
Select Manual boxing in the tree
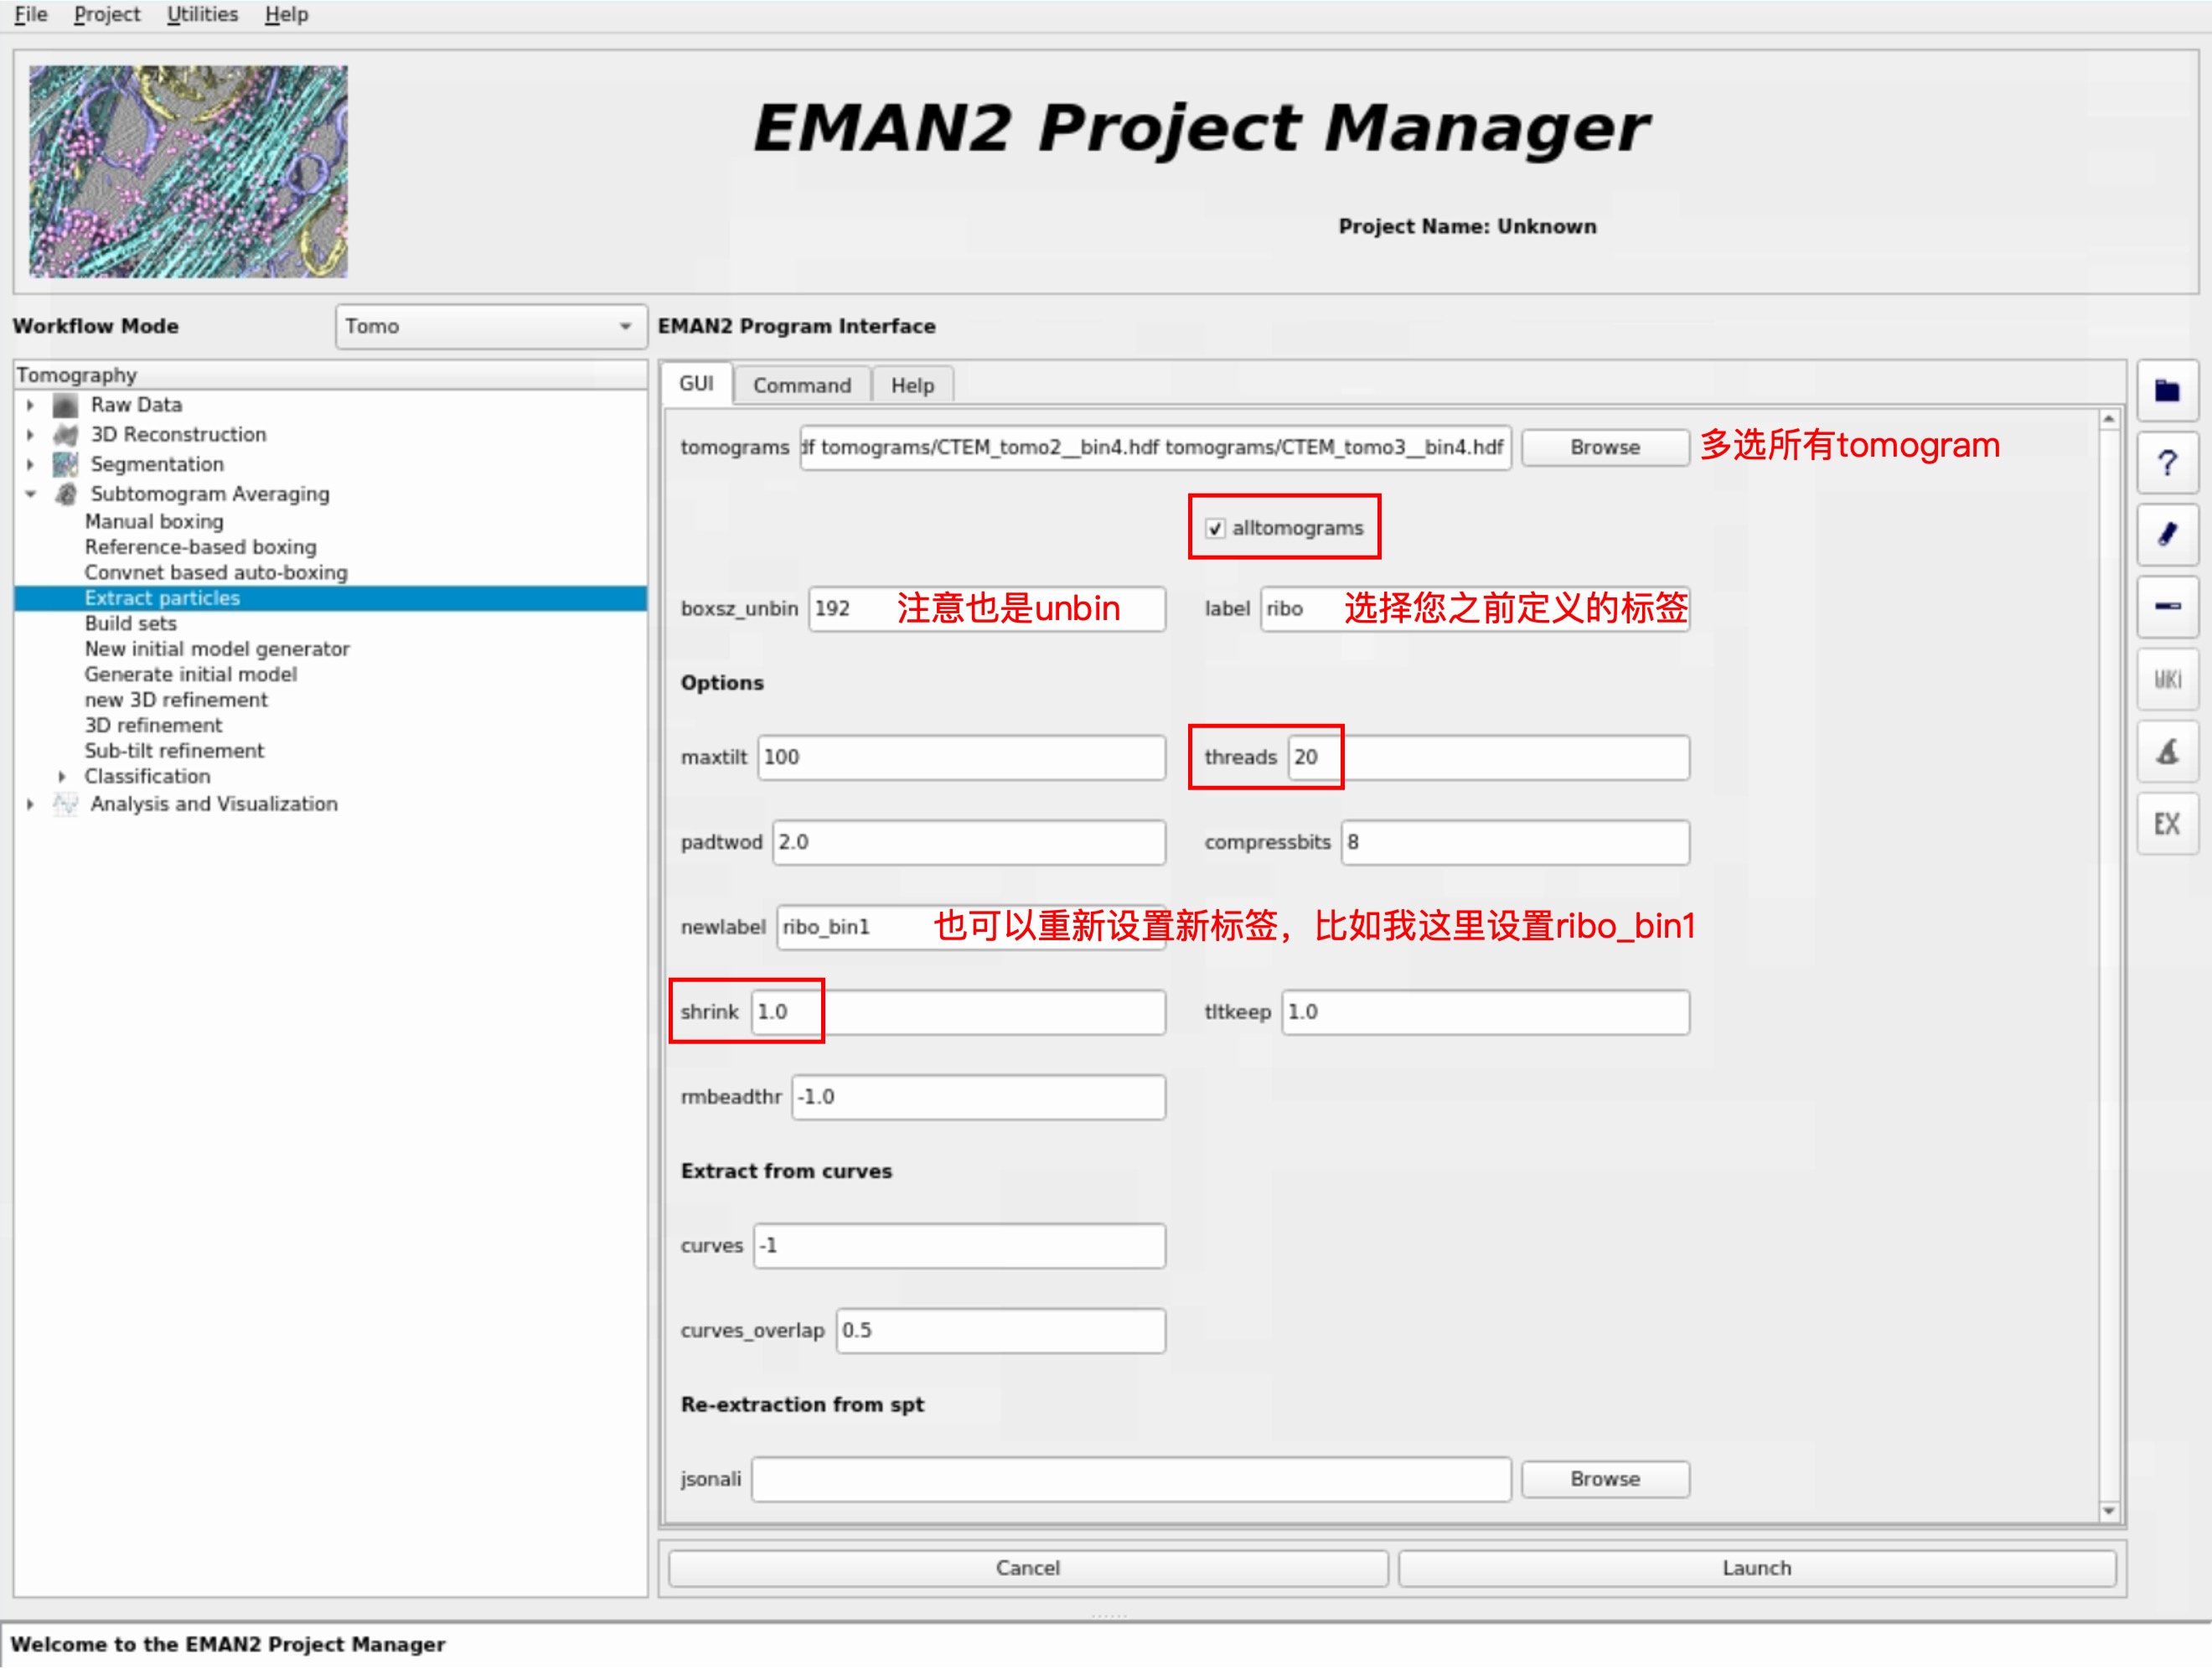pyautogui.click(x=154, y=522)
